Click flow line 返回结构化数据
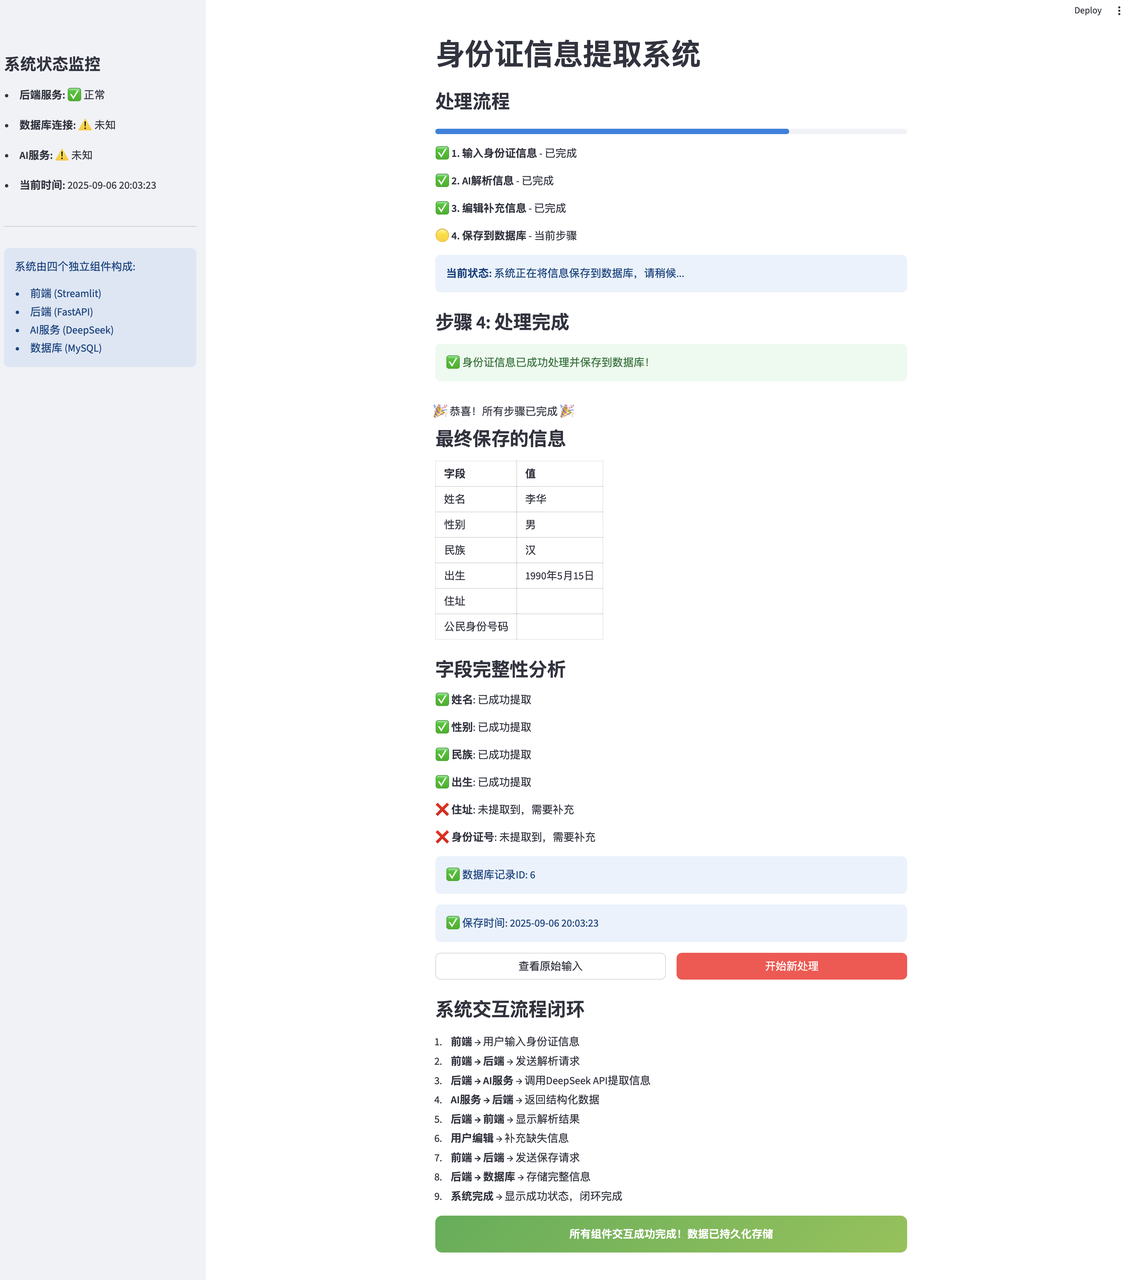Viewport: 1130px width, 1280px height. coord(525,1100)
